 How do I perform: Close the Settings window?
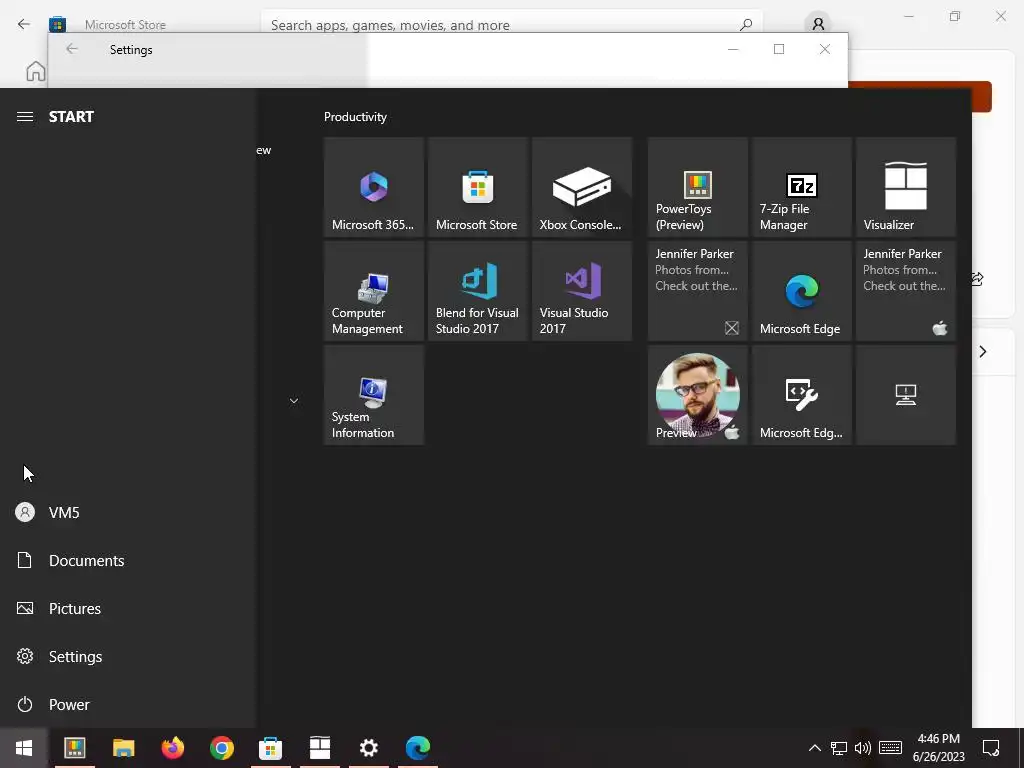[x=825, y=49]
